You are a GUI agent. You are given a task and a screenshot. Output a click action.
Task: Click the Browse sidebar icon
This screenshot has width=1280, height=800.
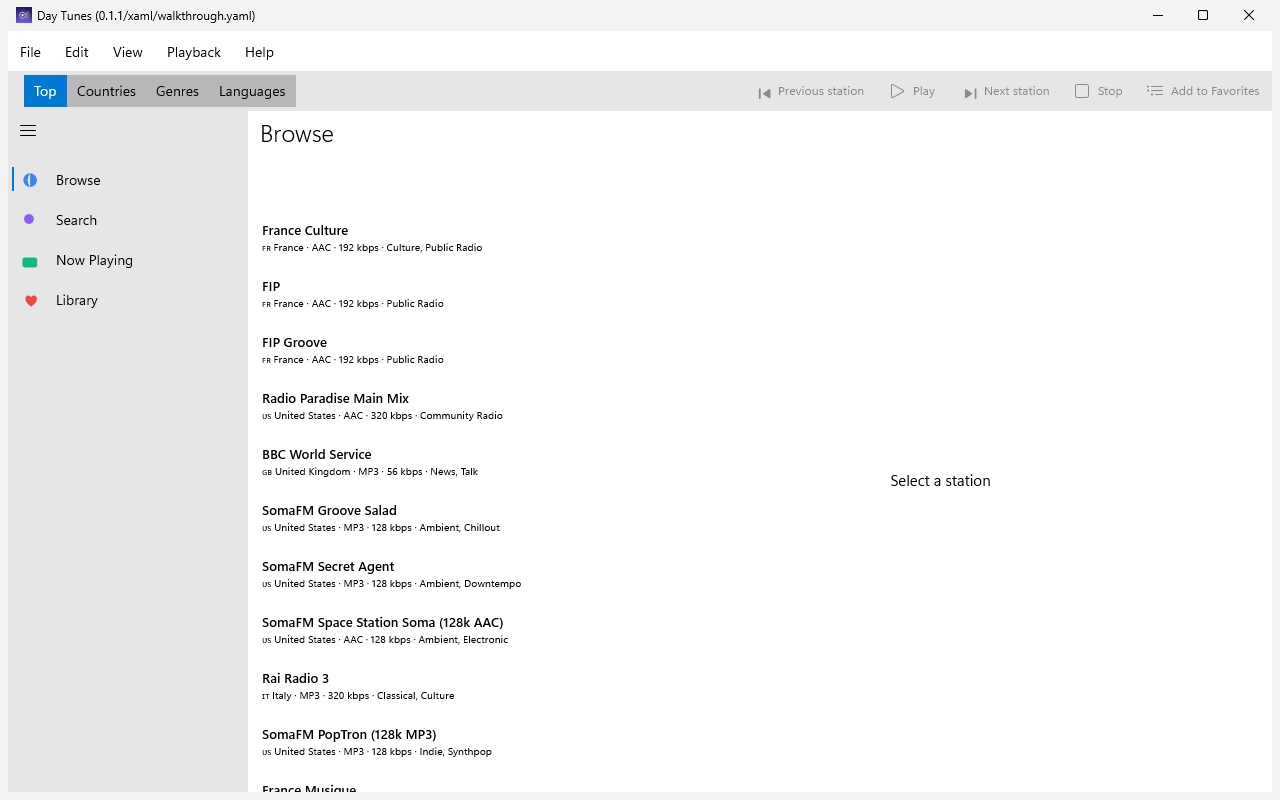30,180
